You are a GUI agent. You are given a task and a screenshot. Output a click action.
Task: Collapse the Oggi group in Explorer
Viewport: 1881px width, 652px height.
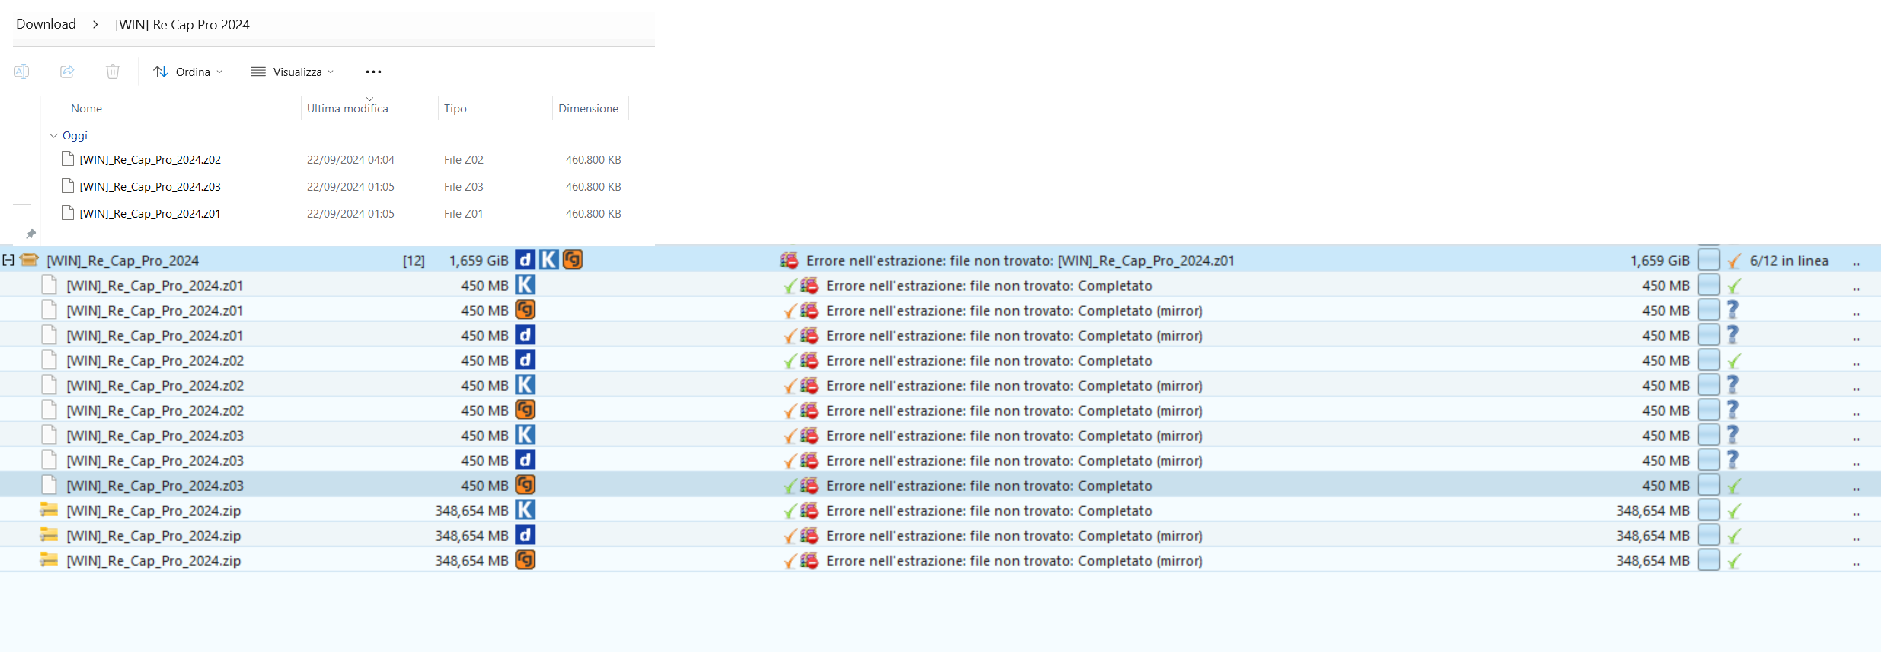[x=54, y=135]
